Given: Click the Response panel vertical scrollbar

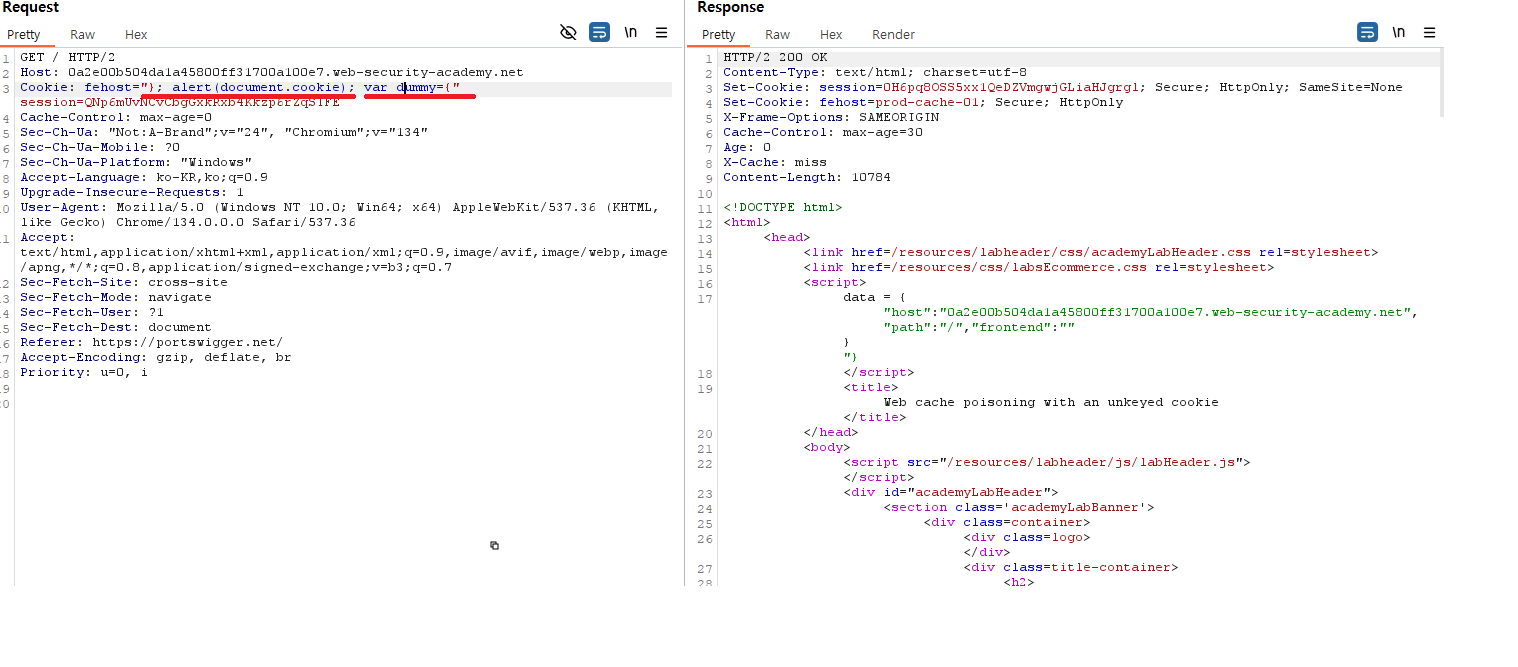Looking at the screenshot, I should [x=1440, y=84].
